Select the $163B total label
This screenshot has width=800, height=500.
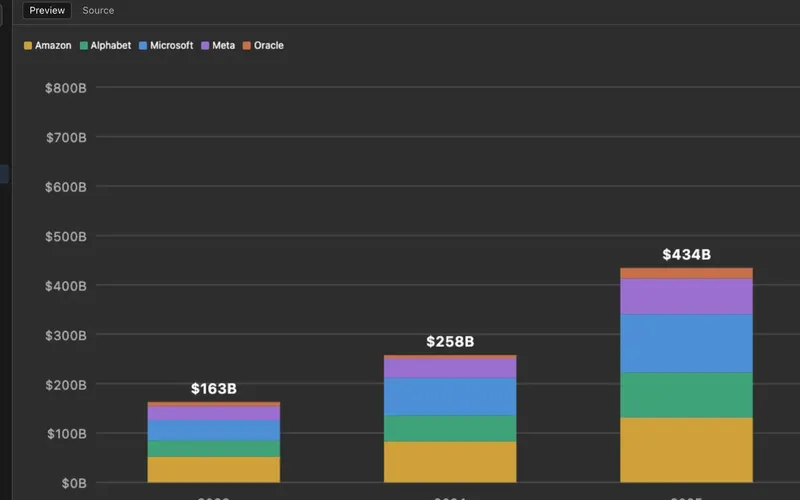coord(214,389)
